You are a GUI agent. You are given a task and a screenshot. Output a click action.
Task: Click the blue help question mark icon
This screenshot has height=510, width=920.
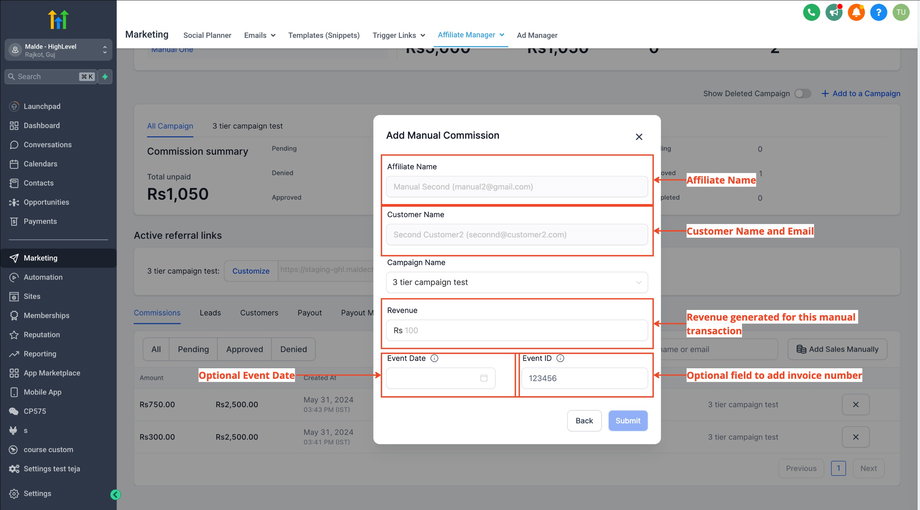pos(879,12)
